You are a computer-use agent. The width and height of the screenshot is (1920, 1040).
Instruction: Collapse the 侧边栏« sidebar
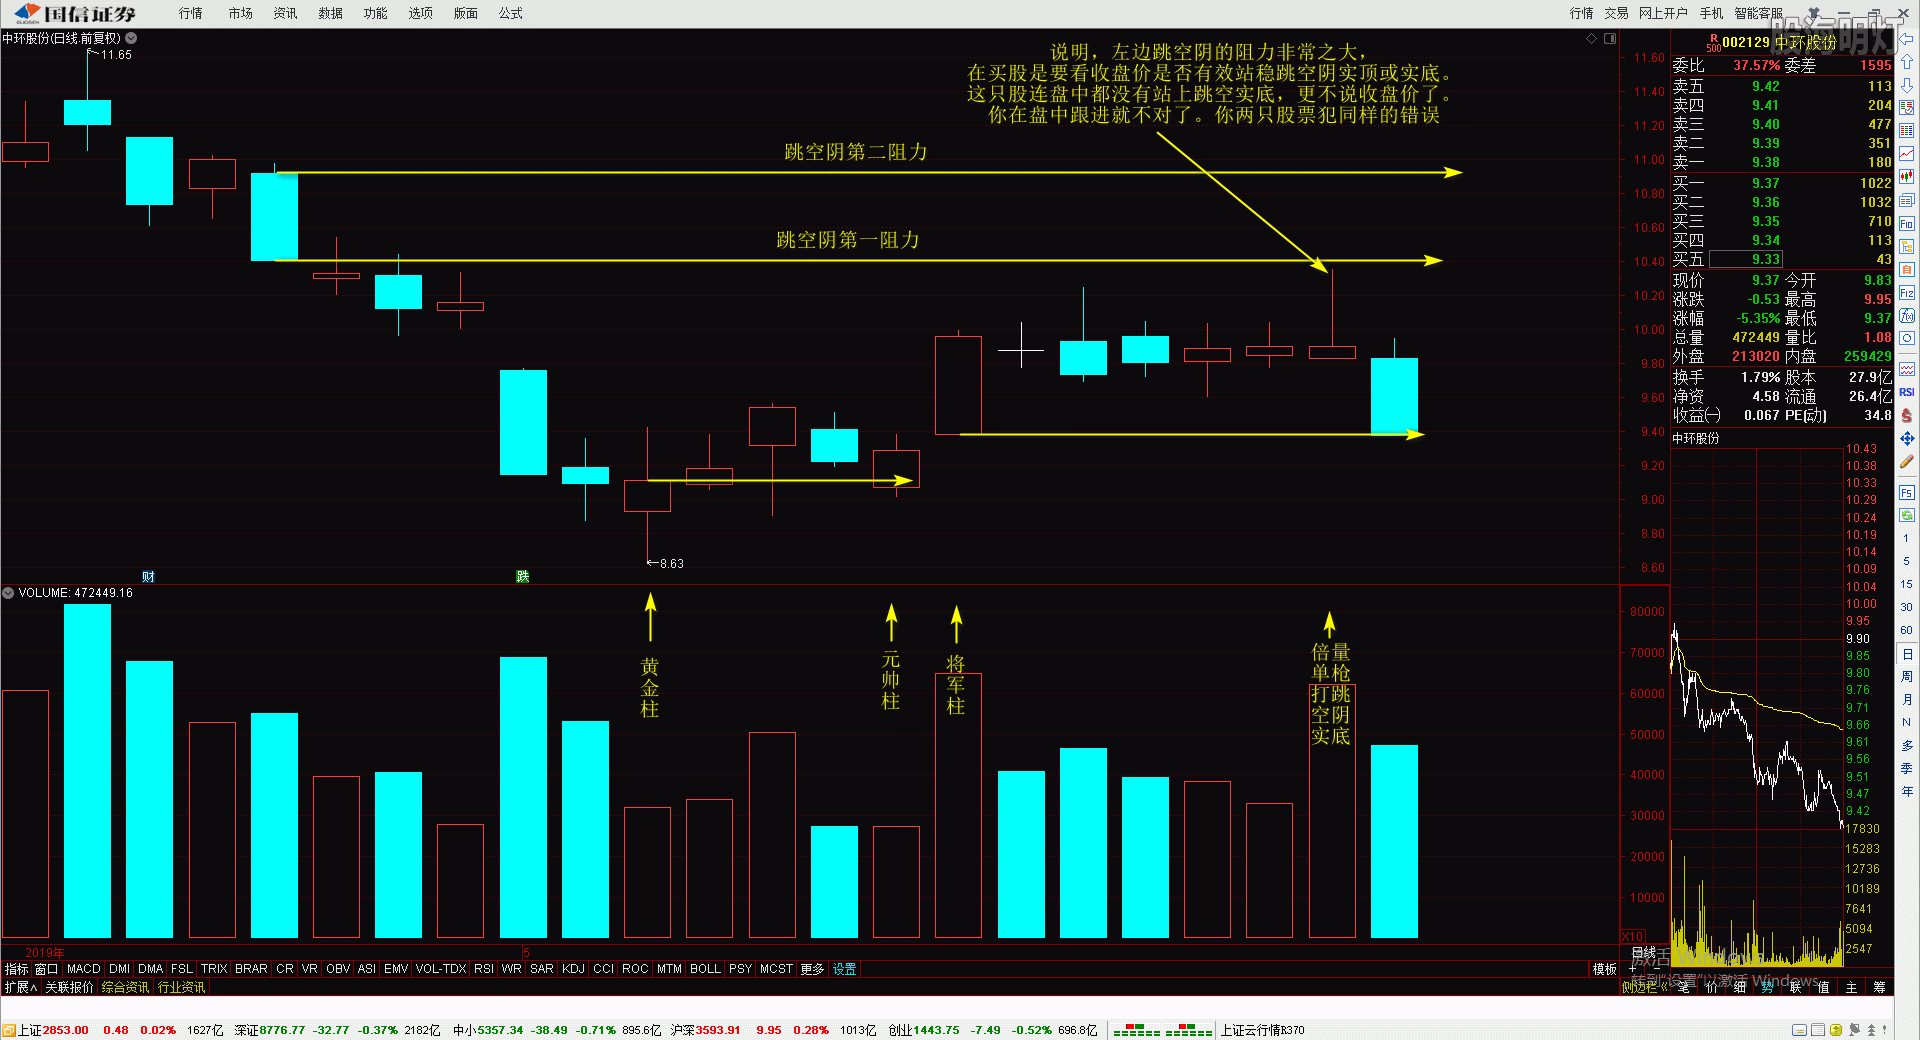pos(1645,987)
